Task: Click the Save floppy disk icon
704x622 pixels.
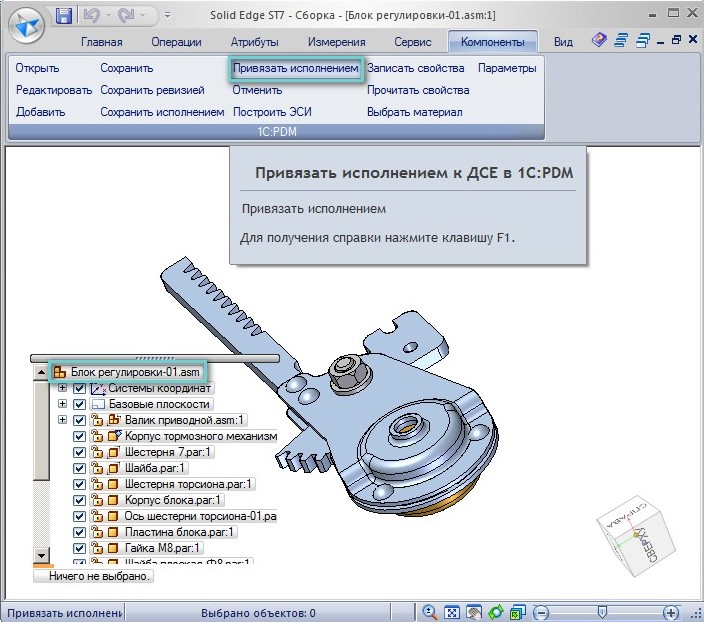Action: tap(64, 16)
